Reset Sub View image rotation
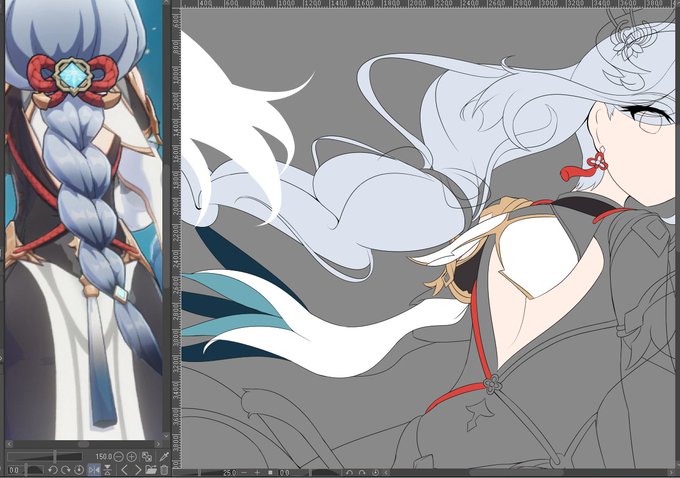The width and height of the screenshot is (680, 478). pyautogui.click(x=79, y=470)
